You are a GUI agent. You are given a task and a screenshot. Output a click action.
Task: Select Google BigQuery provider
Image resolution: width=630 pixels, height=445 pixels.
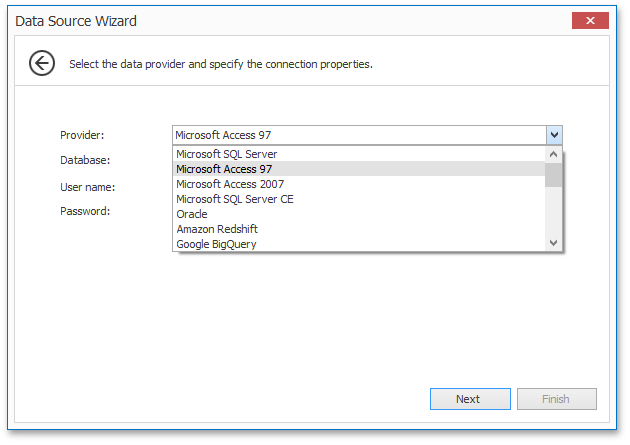[x=359, y=244]
